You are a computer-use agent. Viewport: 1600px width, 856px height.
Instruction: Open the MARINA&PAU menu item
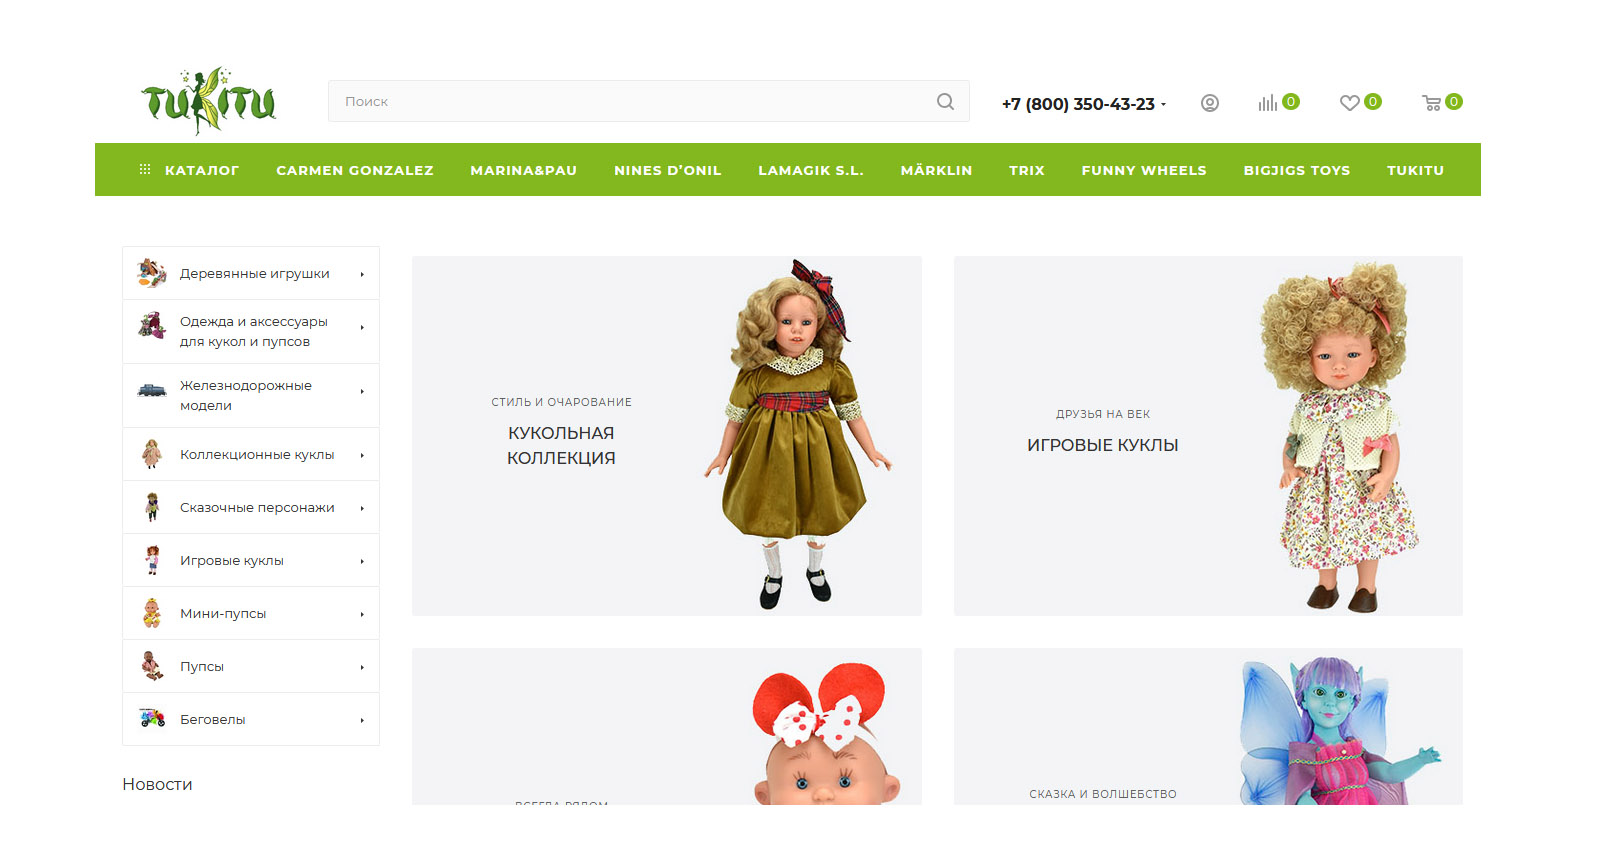tap(524, 170)
